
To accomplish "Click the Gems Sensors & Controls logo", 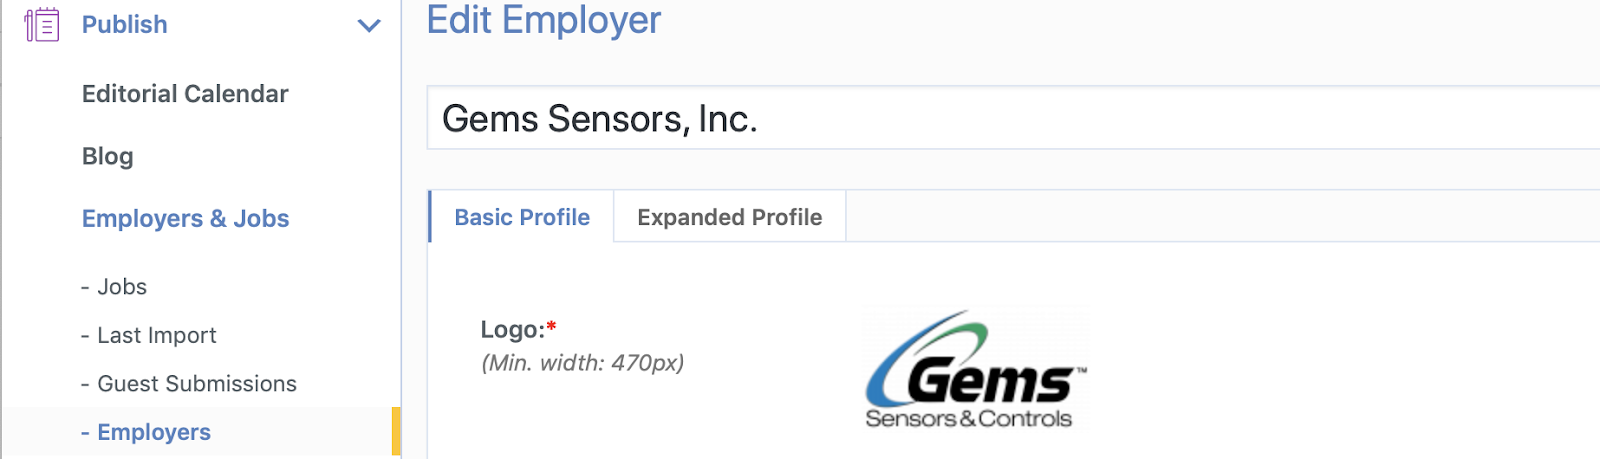I will point(973,371).
